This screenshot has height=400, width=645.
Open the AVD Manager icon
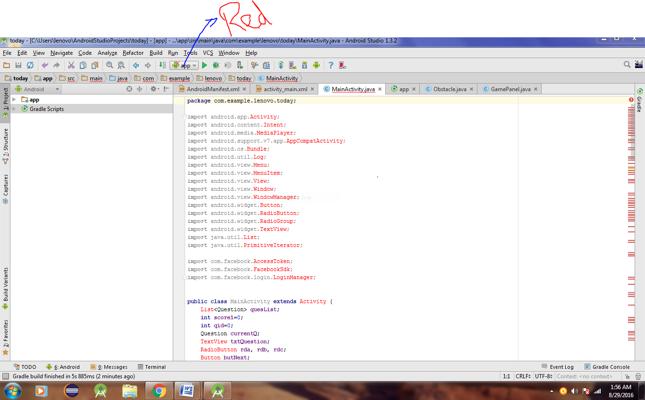pyautogui.click(x=292, y=65)
